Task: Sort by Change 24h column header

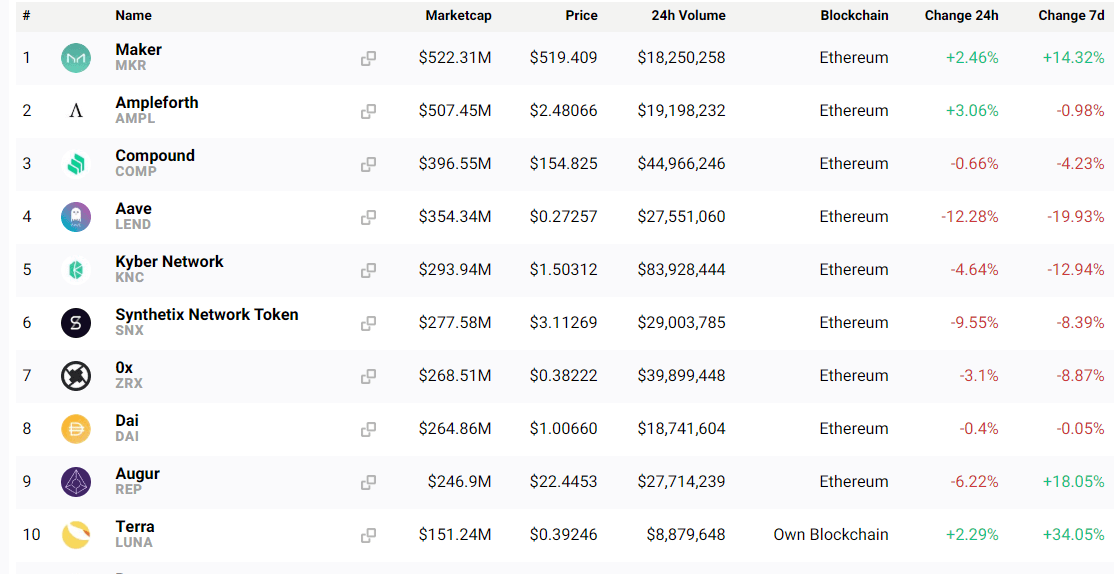Action: 961,15
